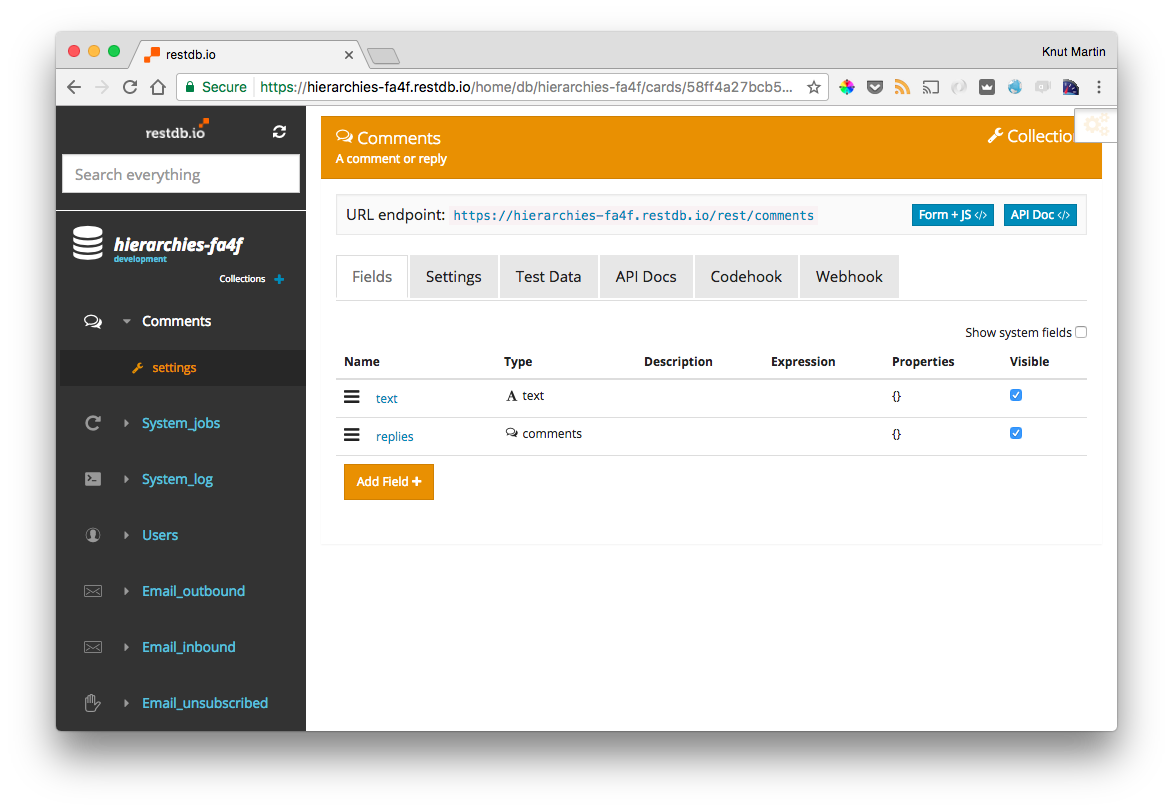Open the Email_inbound collection
This screenshot has height=811, width=1173.
pos(189,647)
